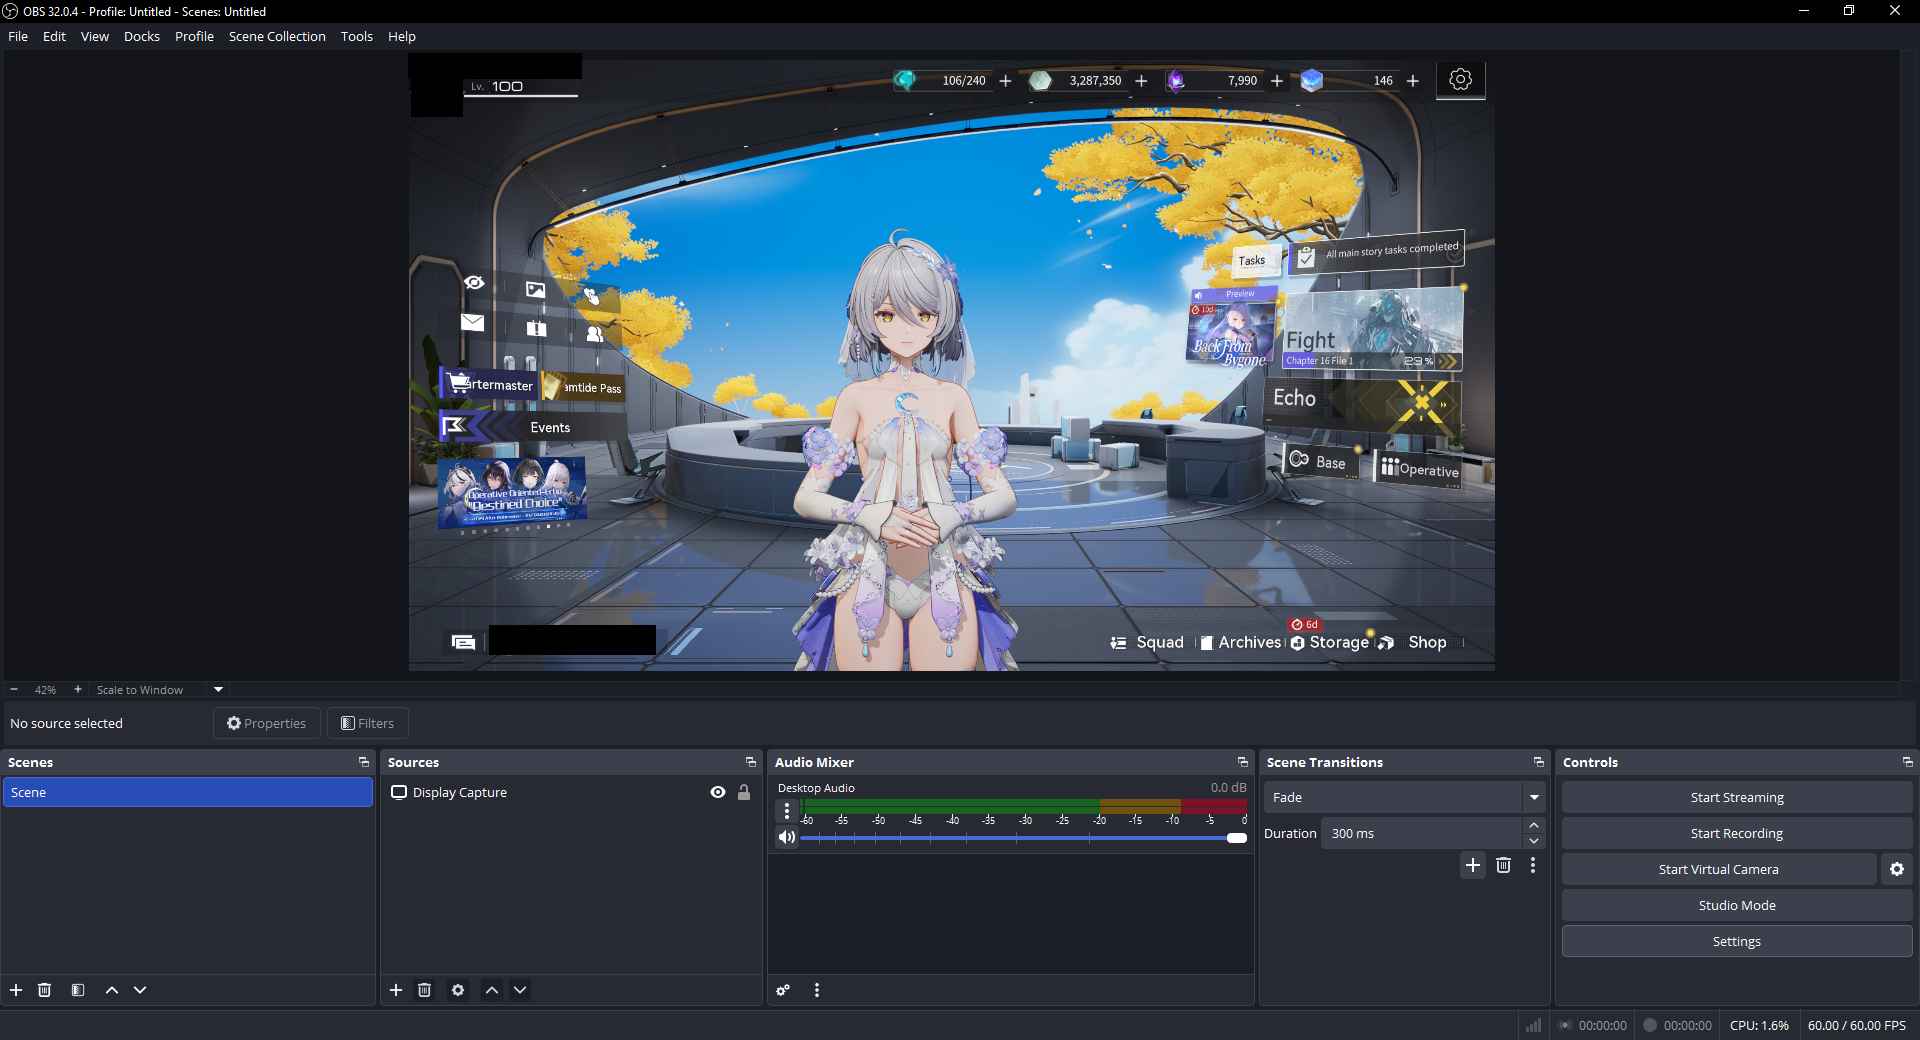The image size is (1920, 1040).
Task: Open OBS Settings button
Action: coord(1737,942)
